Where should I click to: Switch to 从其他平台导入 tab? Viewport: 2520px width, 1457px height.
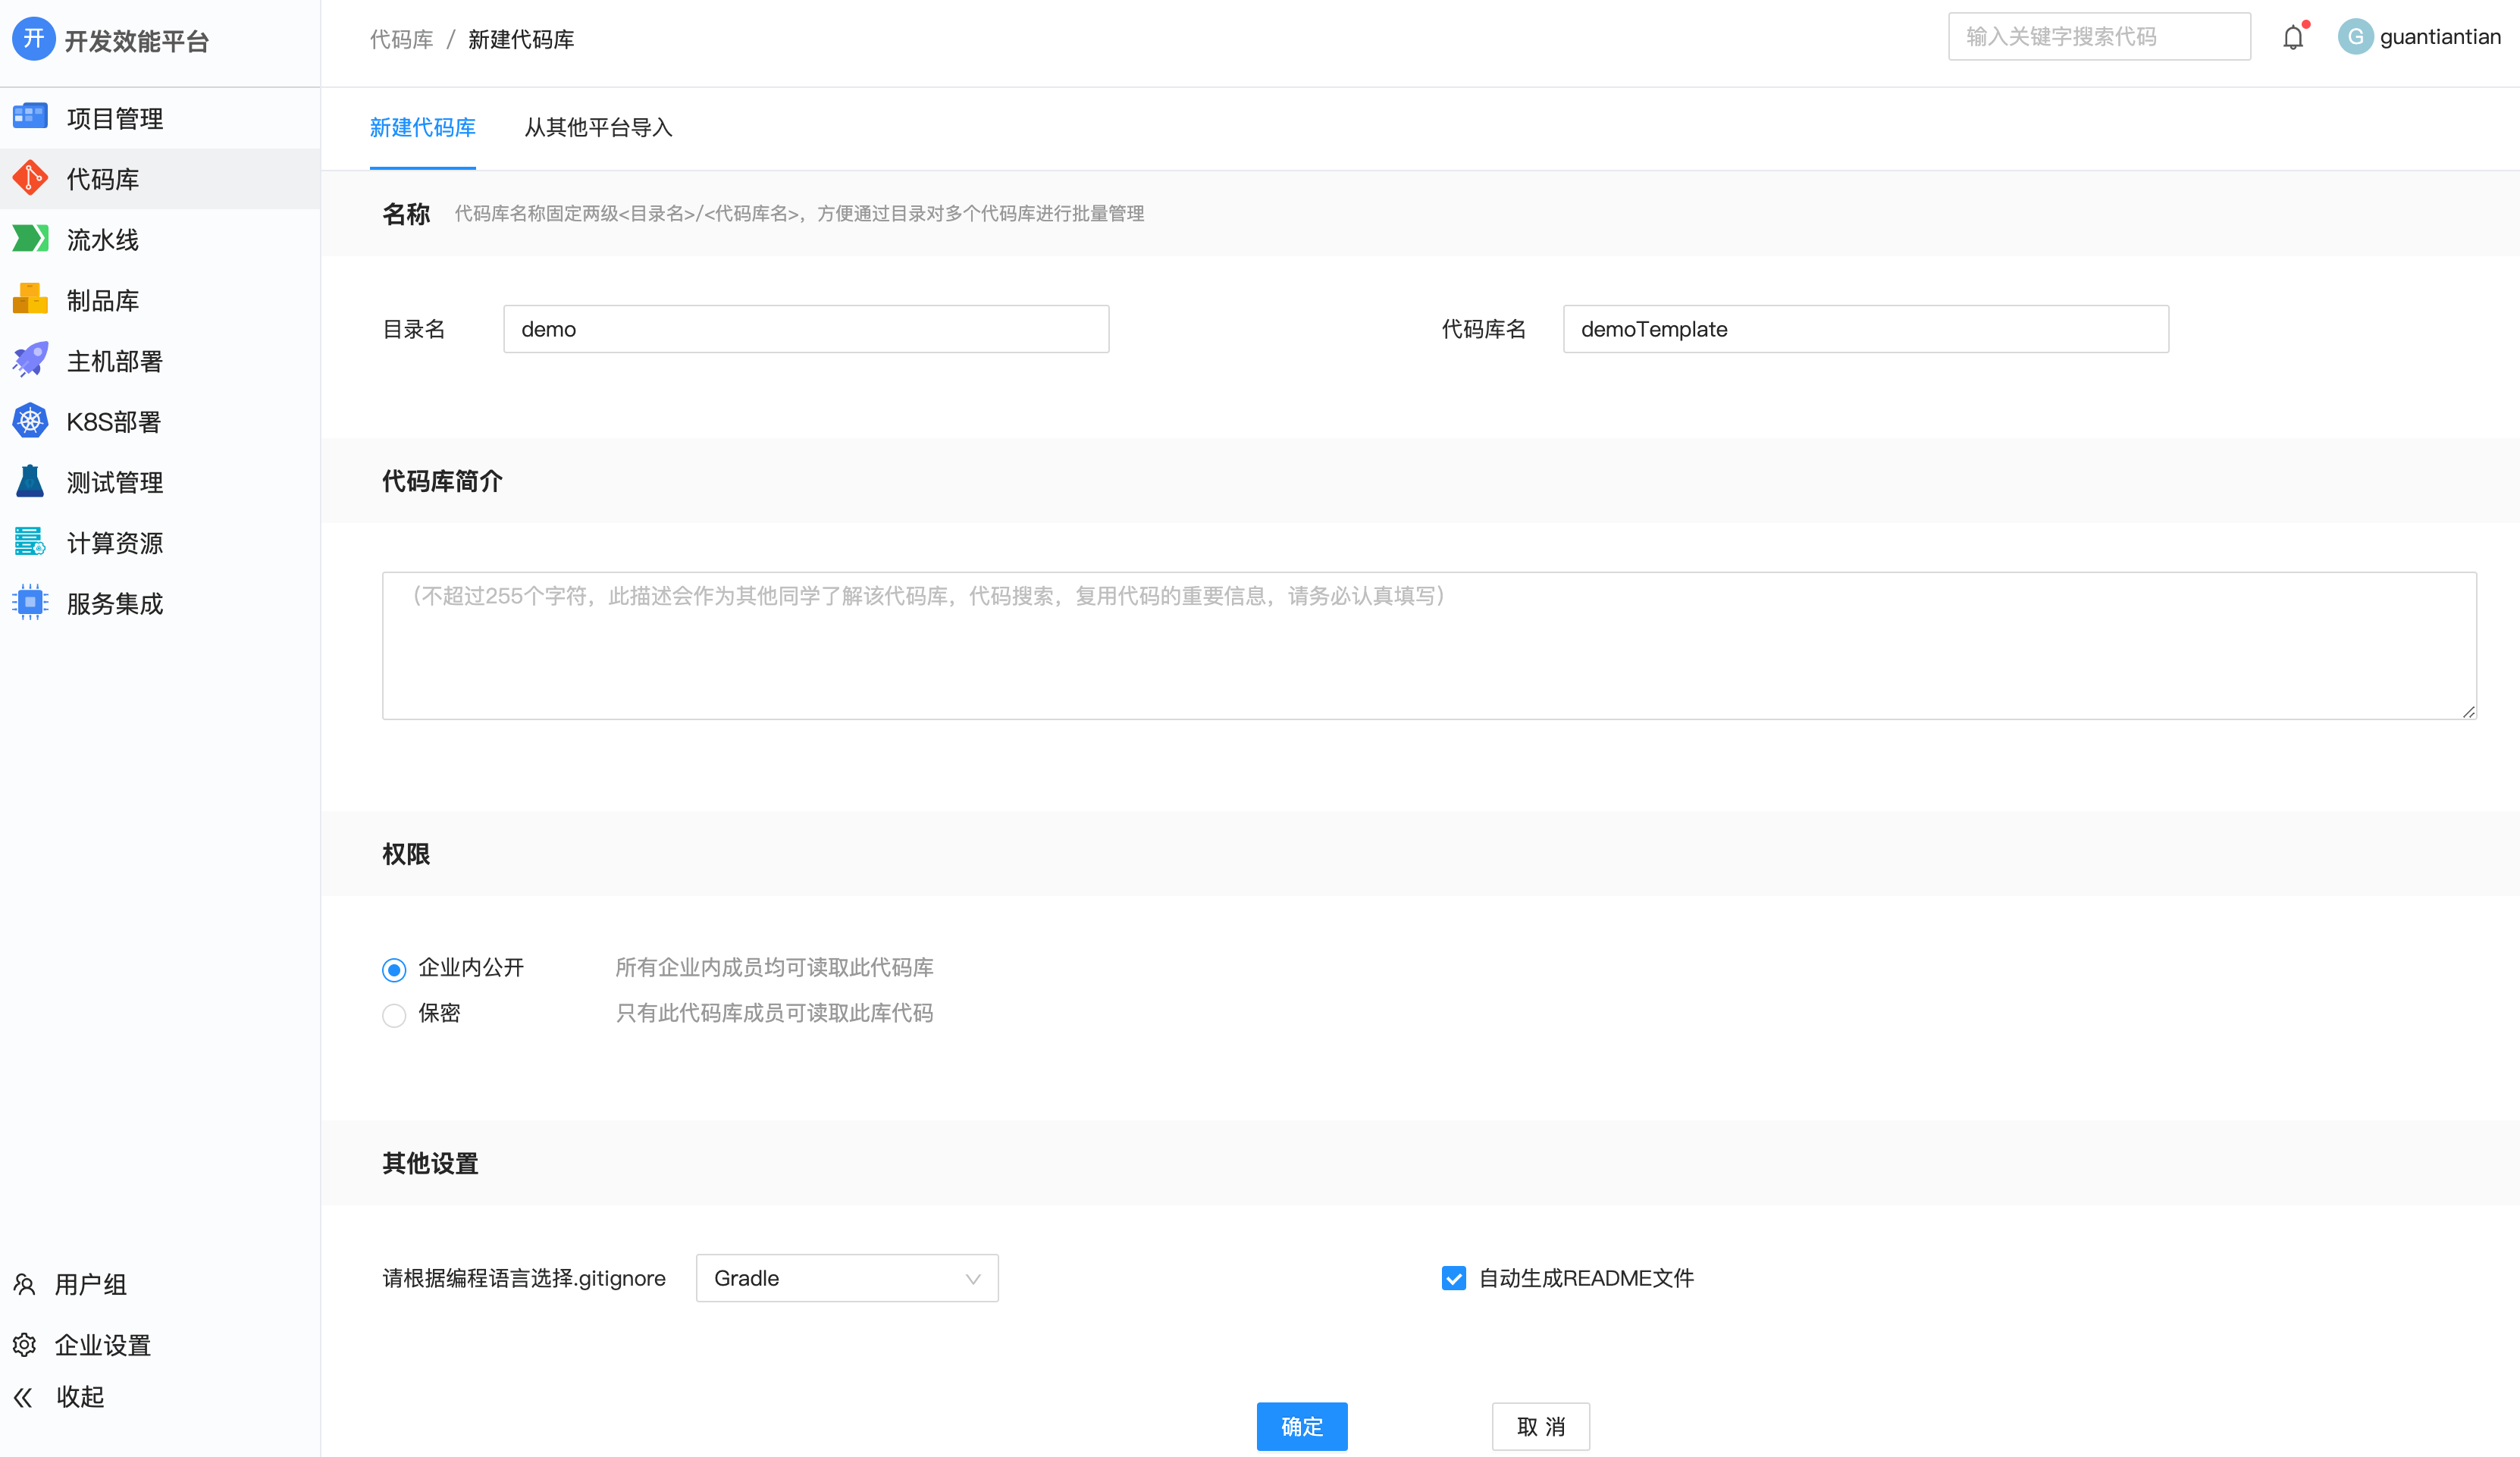tap(598, 128)
